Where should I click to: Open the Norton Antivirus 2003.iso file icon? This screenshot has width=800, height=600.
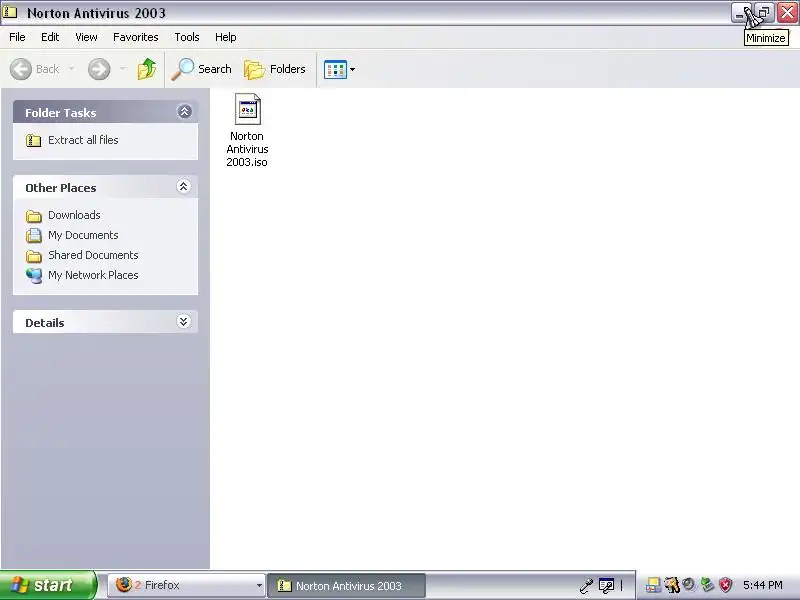(x=247, y=109)
